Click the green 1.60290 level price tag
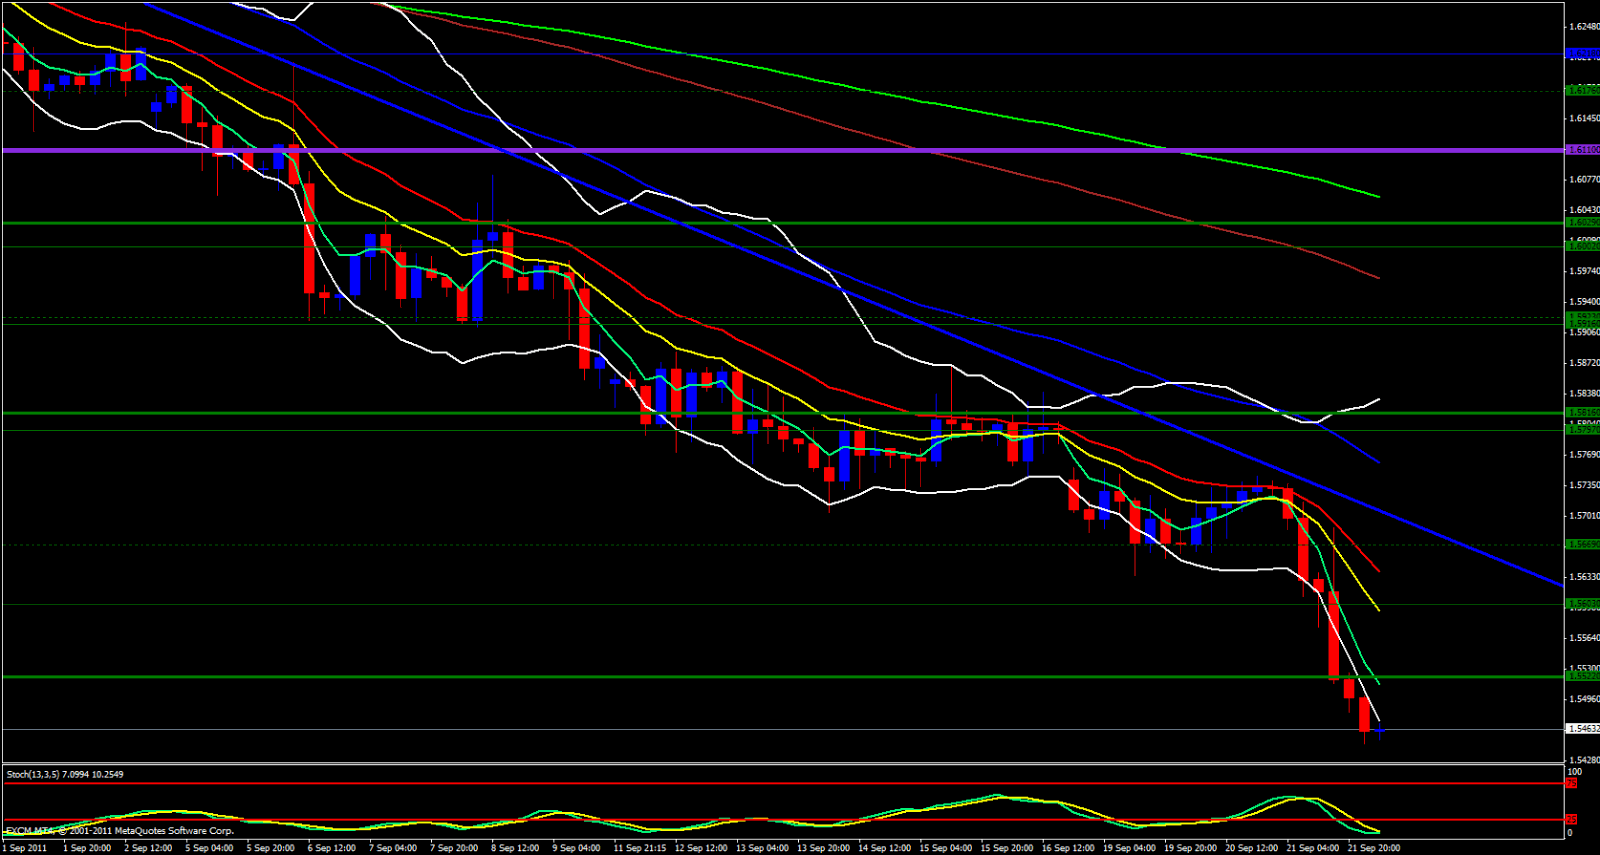The image size is (1600, 855). tap(1583, 223)
